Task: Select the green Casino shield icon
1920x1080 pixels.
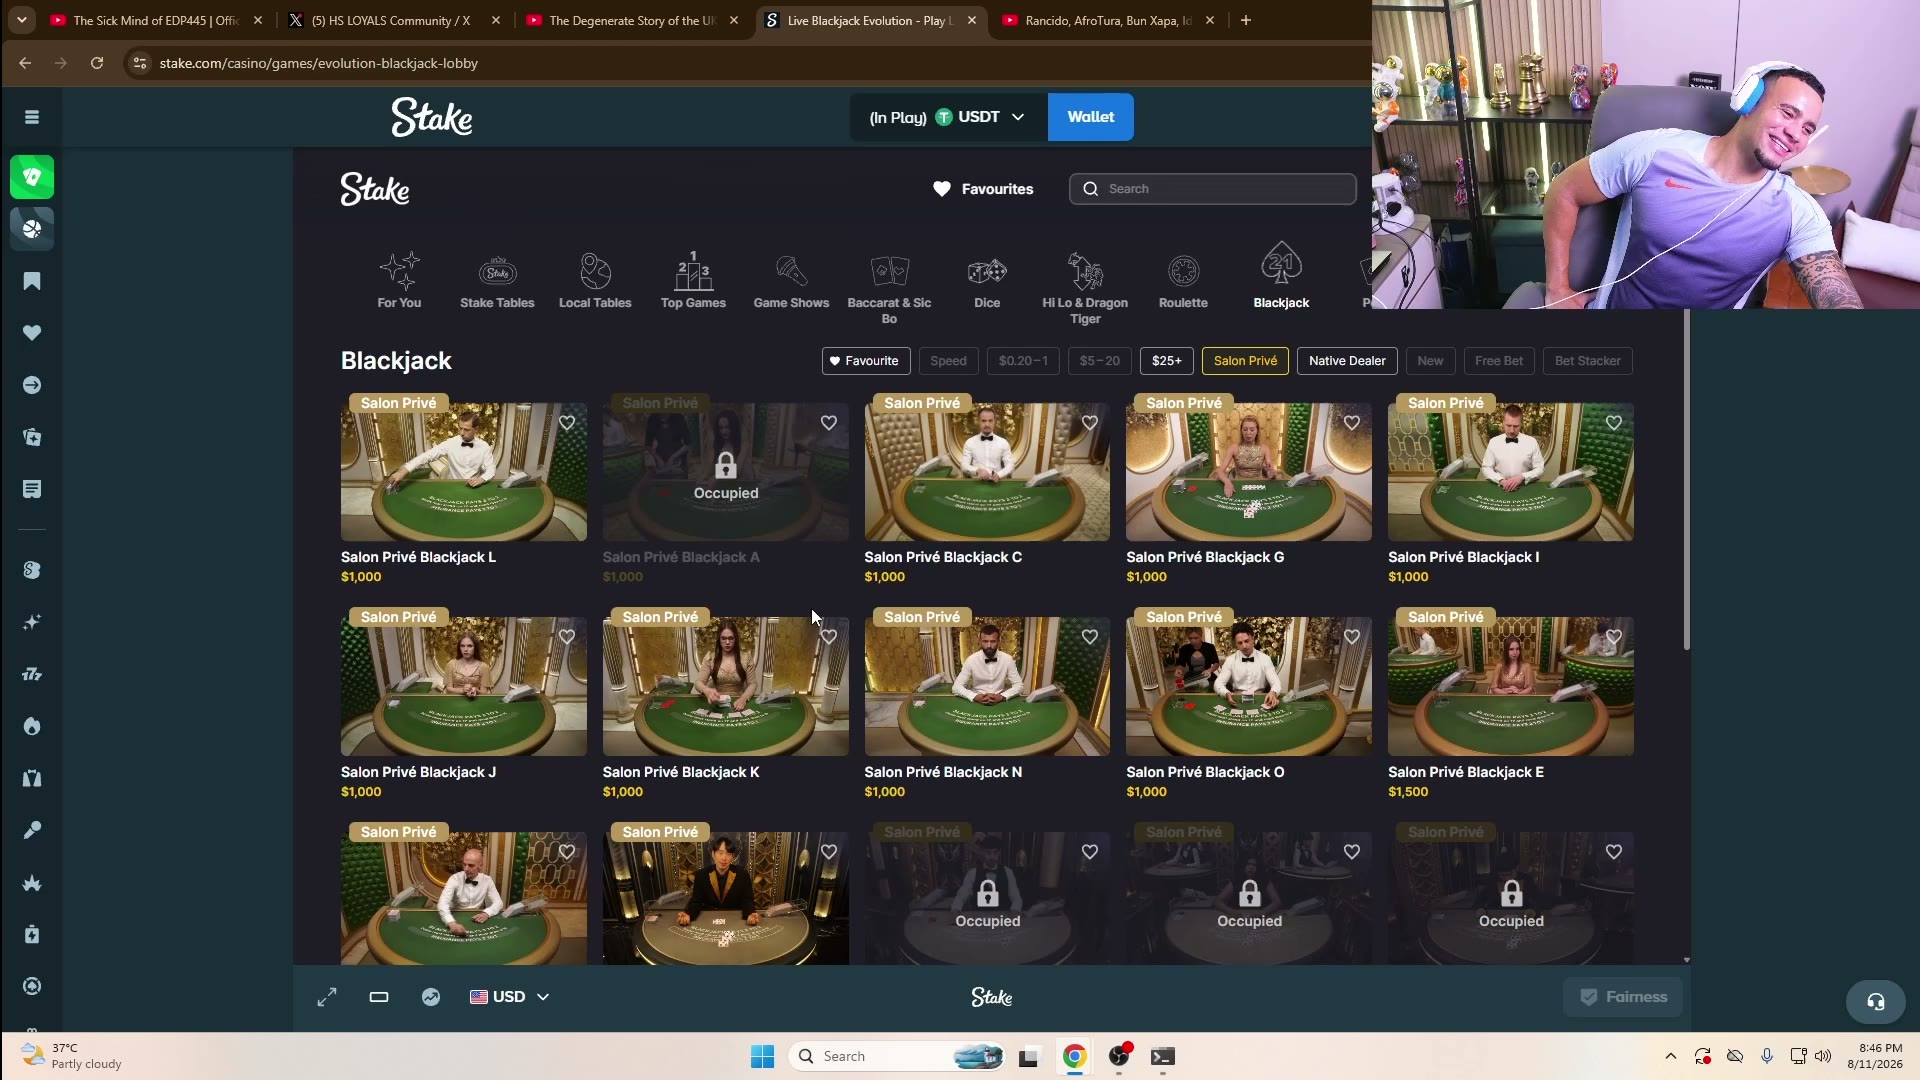Action: click(32, 177)
